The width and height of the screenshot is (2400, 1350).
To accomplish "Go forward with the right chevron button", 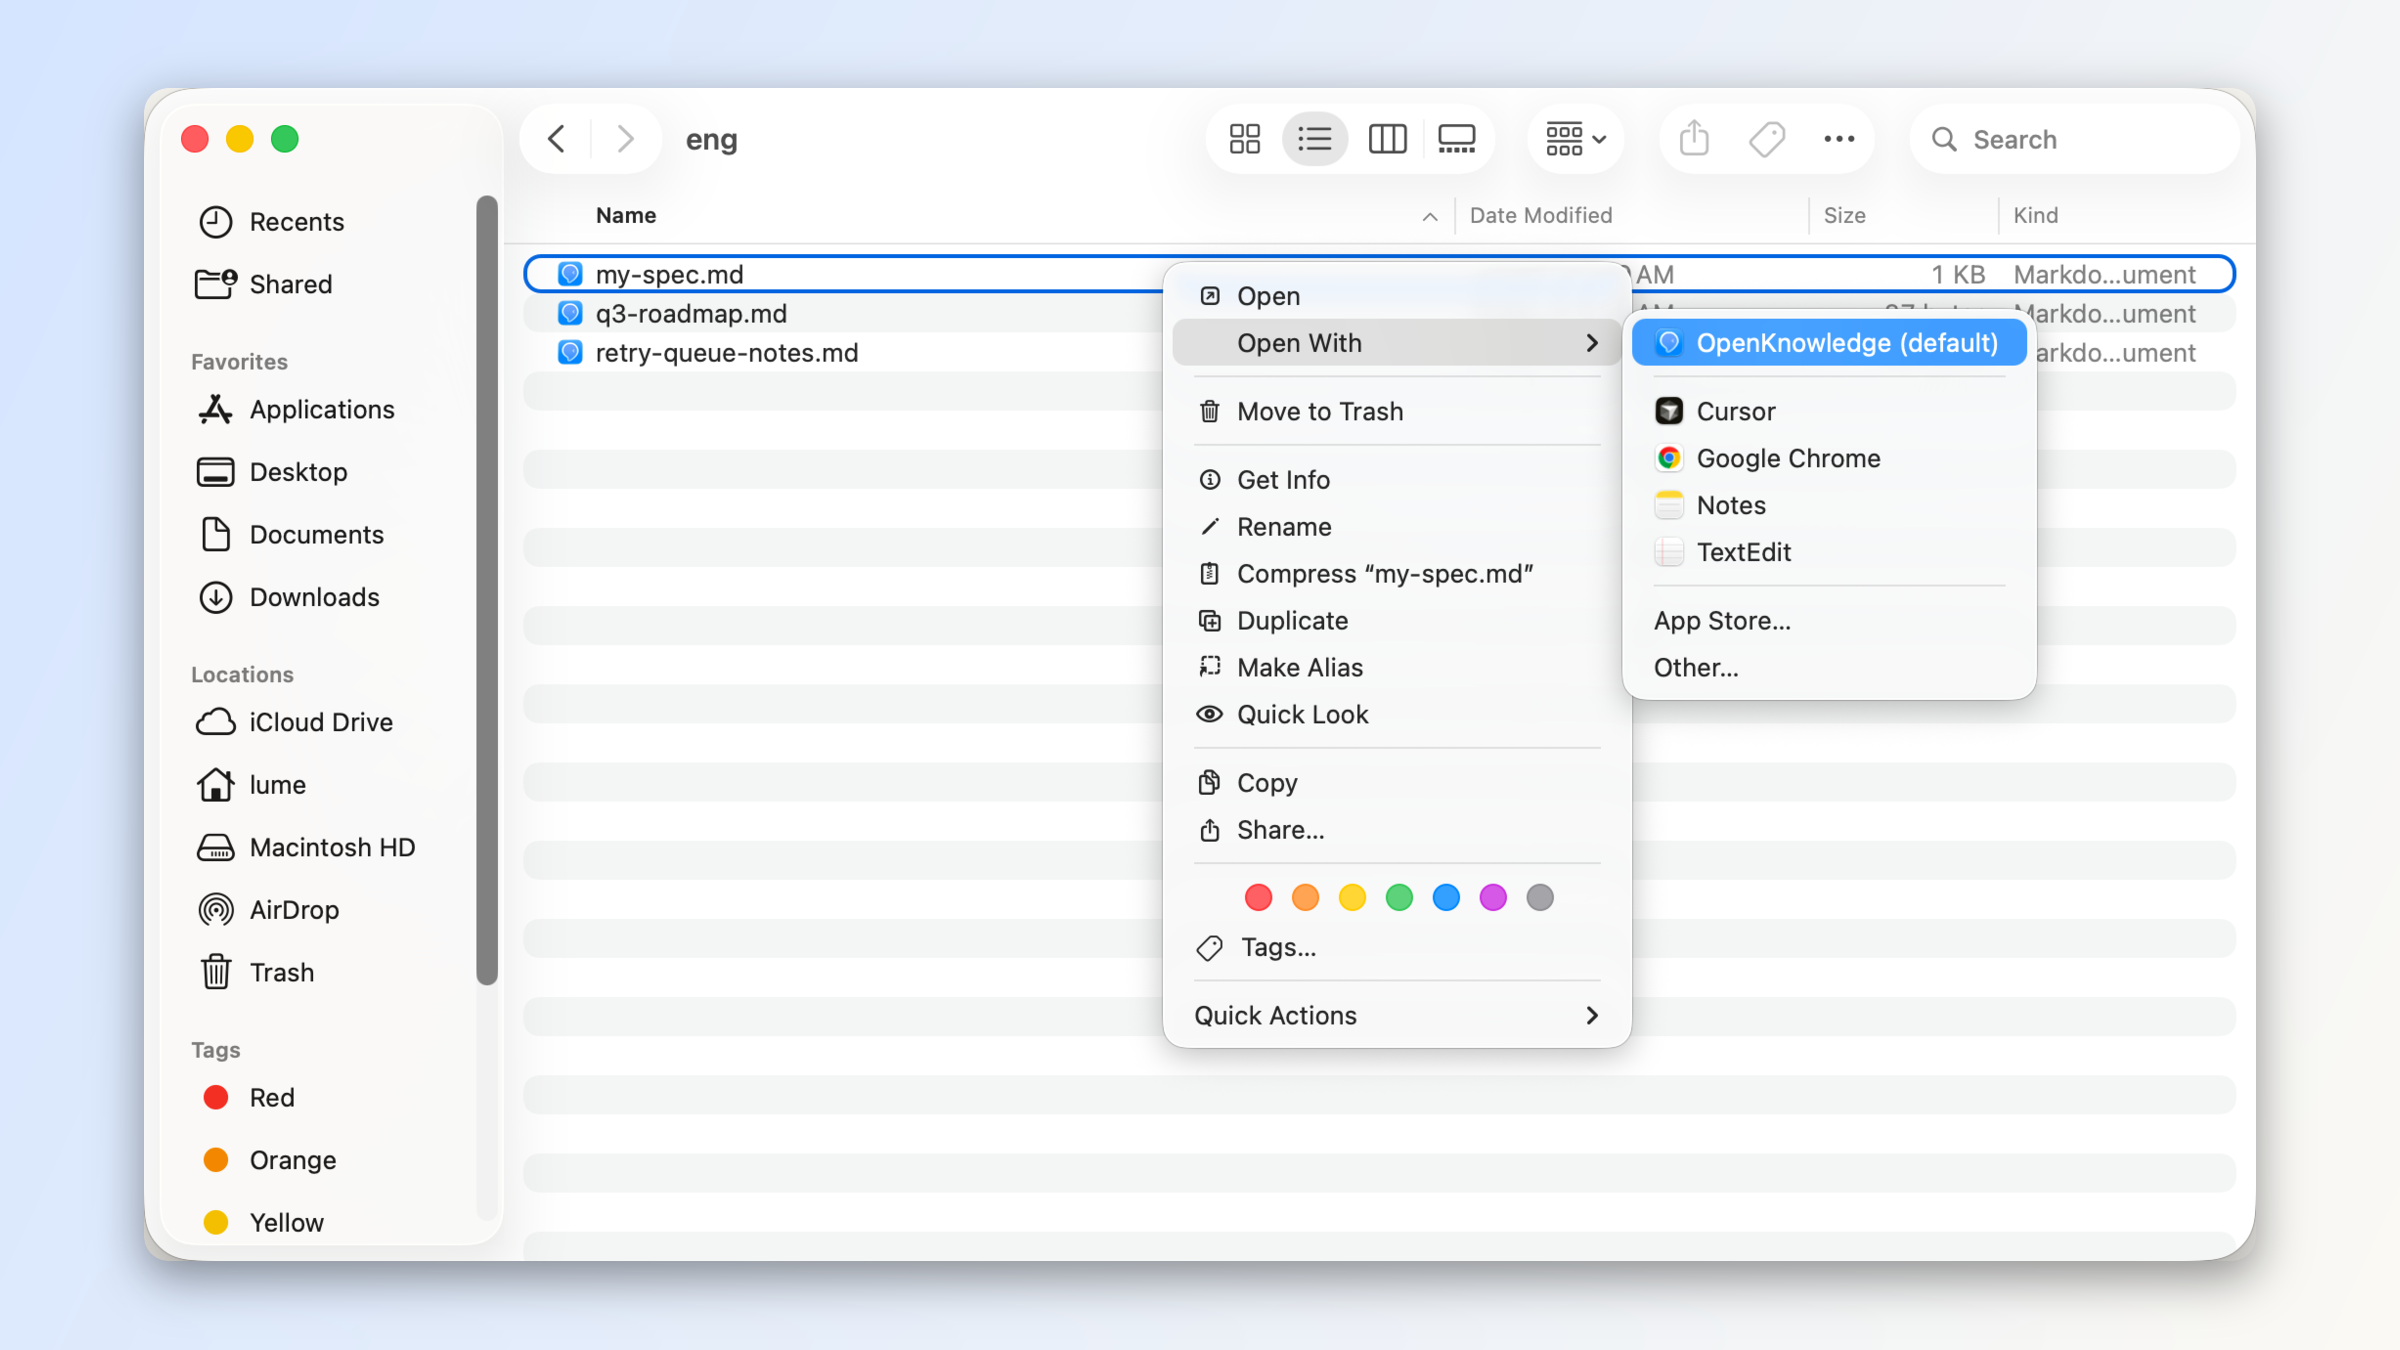I will click(x=625, y=139).
